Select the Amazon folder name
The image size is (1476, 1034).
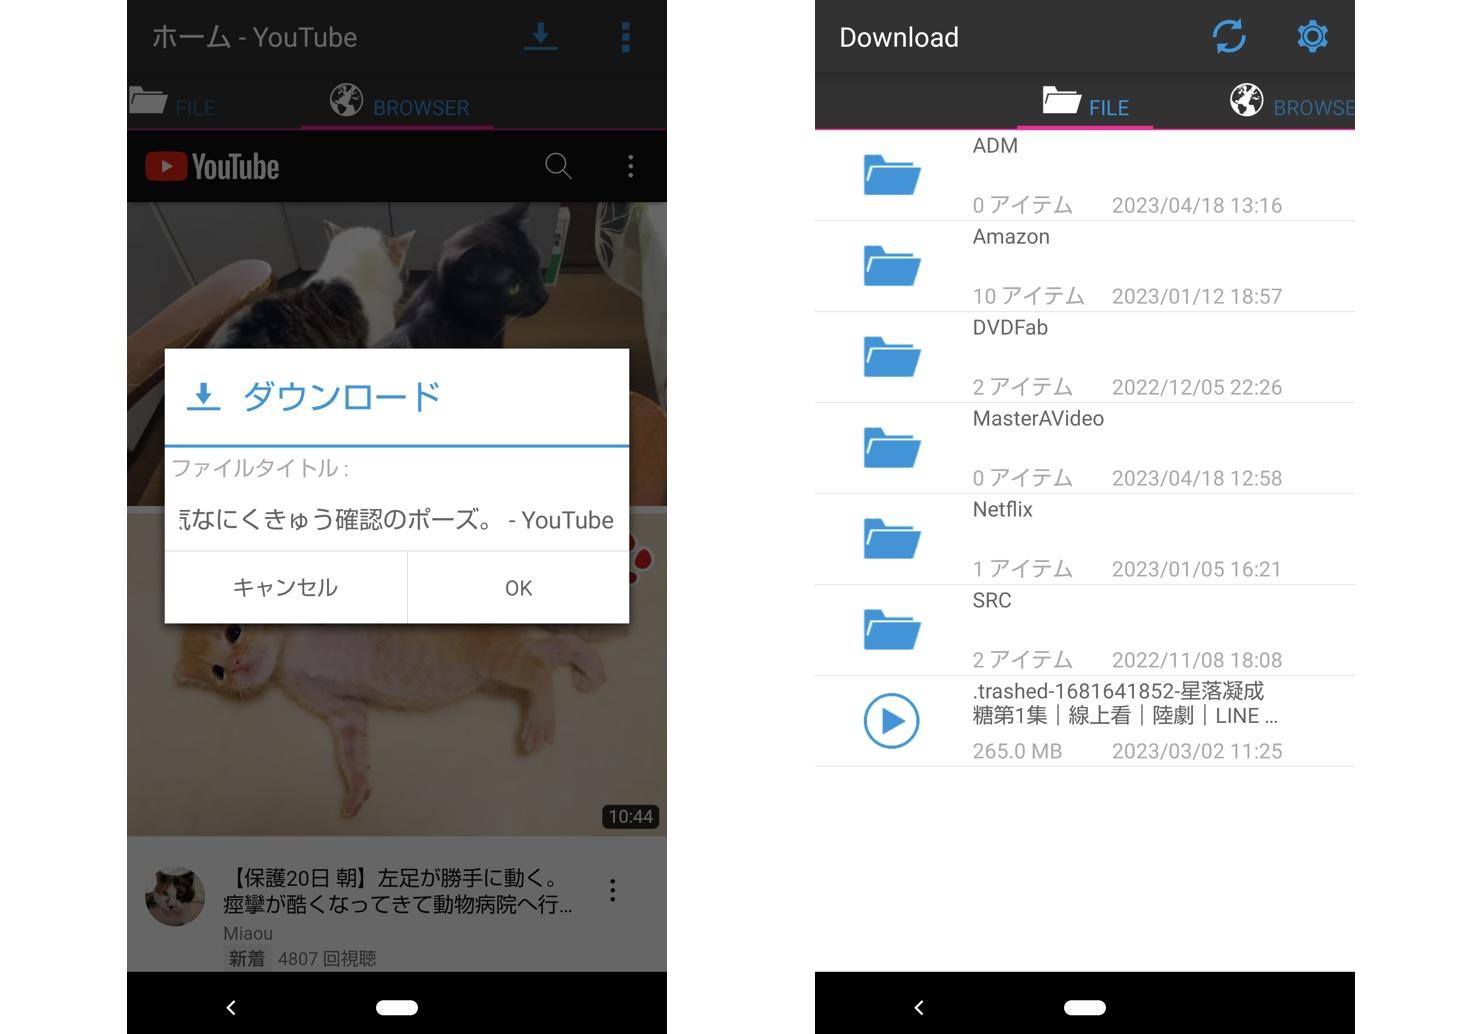[1011, 237]
